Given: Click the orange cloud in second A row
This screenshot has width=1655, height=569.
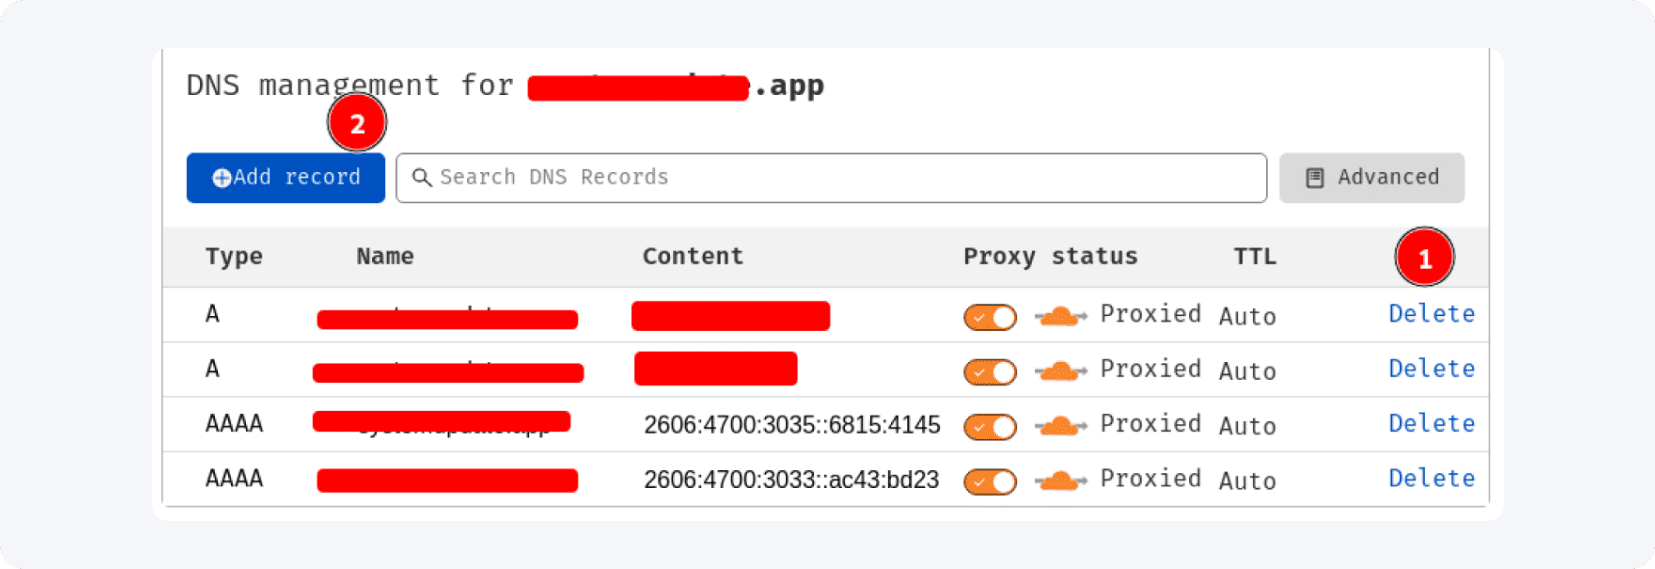Looking at the screenshot, I should 1060,371.
